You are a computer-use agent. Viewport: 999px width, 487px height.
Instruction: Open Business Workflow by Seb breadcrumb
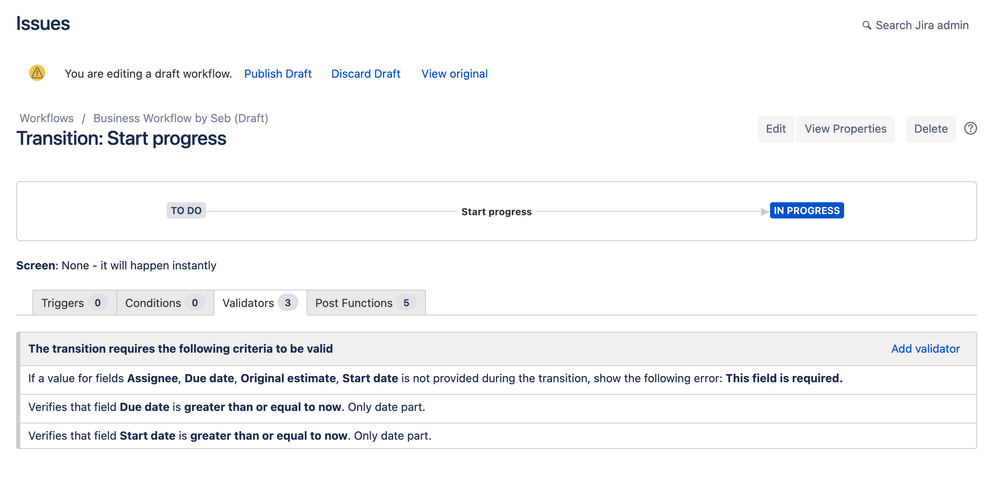click(181, 118)
